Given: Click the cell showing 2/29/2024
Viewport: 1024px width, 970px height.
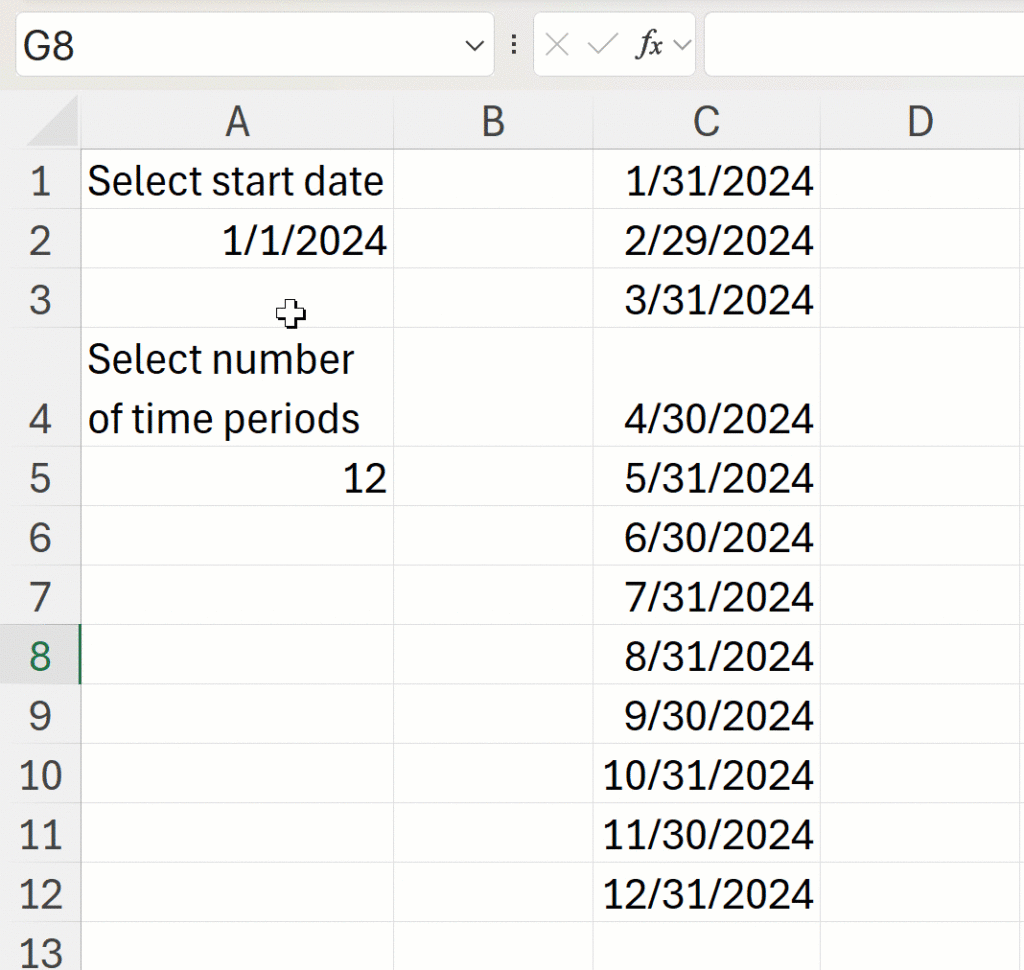Looking at the screenshot, I should pos(706,241).
